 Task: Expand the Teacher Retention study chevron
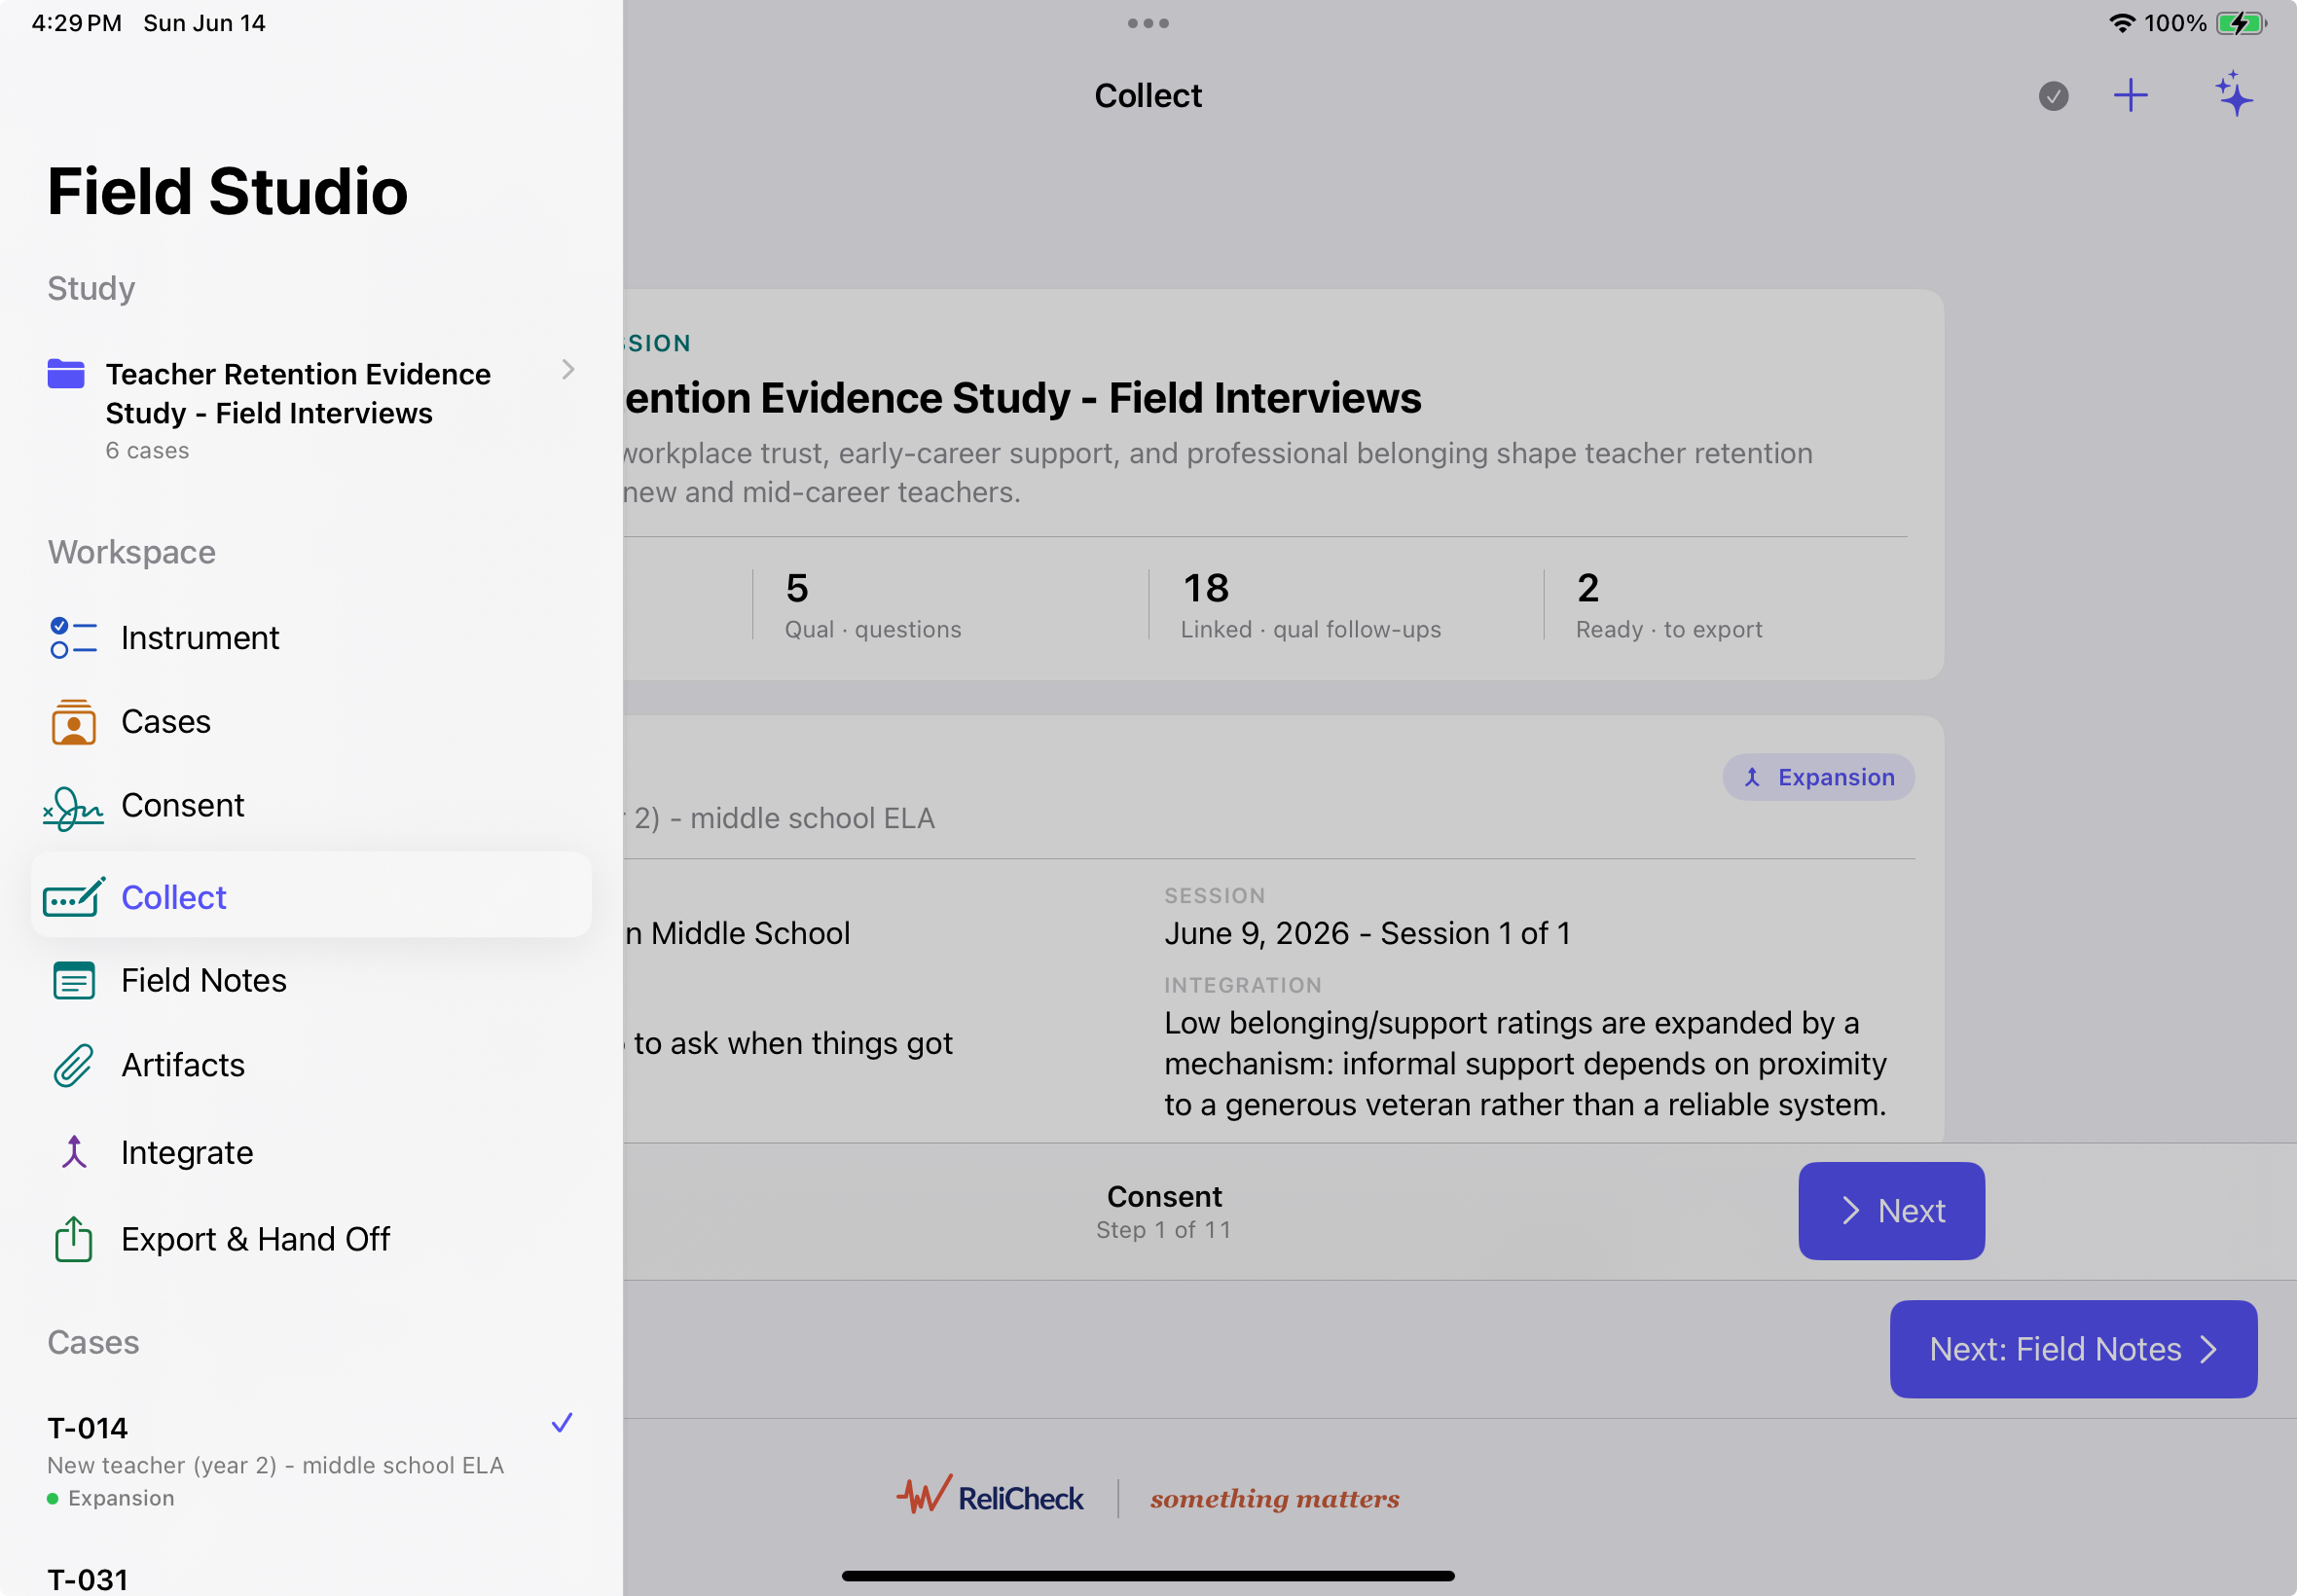coord(568,370)
